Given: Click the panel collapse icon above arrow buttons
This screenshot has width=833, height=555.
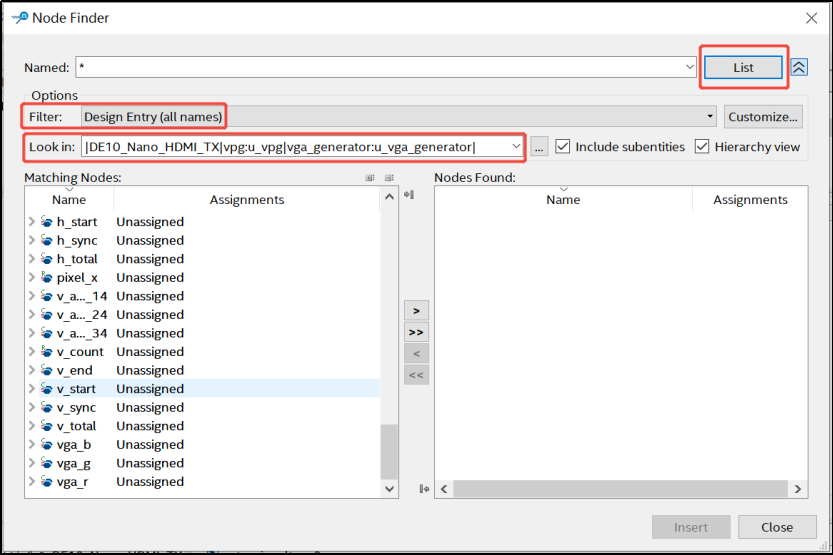Looking at the screenshot, I should click(409, 195).
